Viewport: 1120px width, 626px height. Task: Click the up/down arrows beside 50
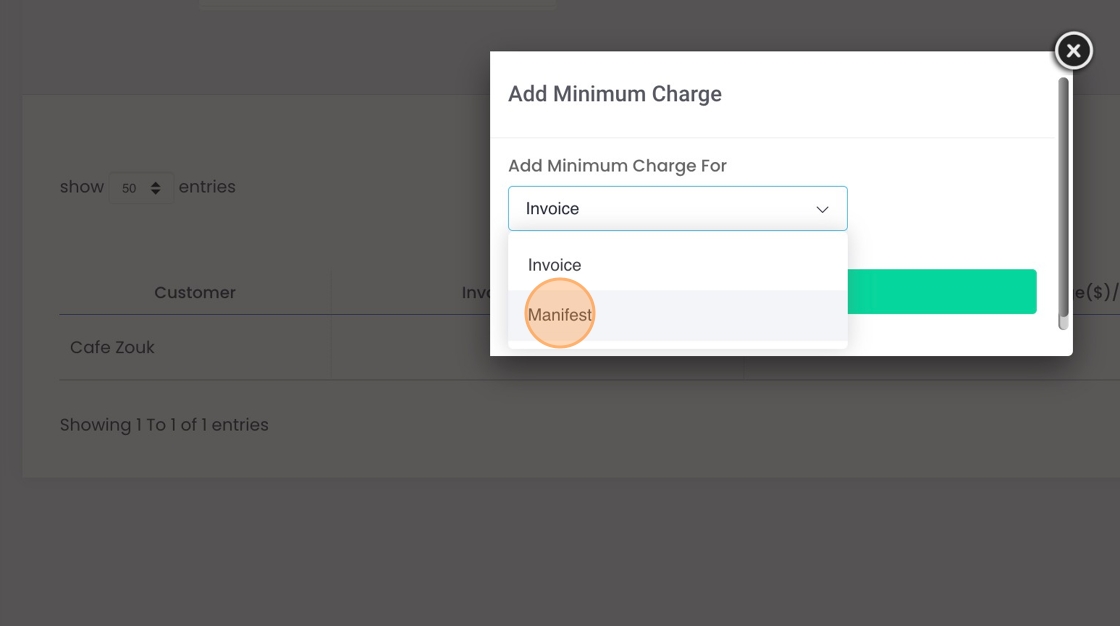pos(156,188)
